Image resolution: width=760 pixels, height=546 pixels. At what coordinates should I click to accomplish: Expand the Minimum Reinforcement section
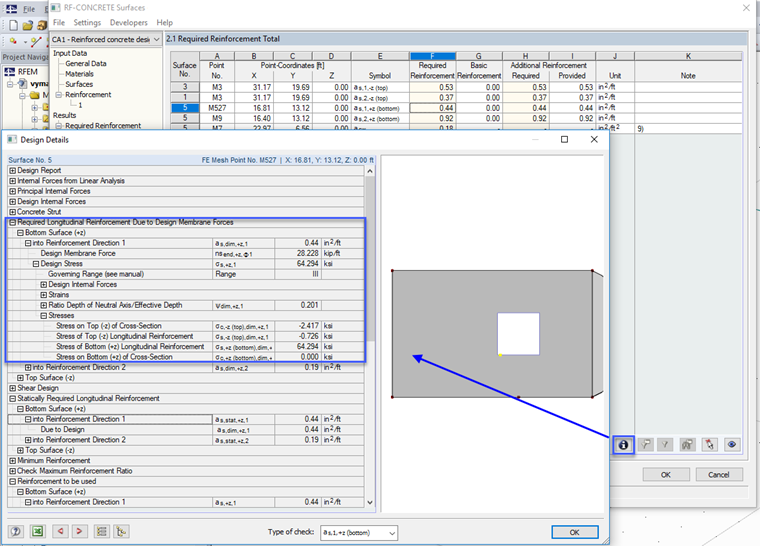pos(13,461)
